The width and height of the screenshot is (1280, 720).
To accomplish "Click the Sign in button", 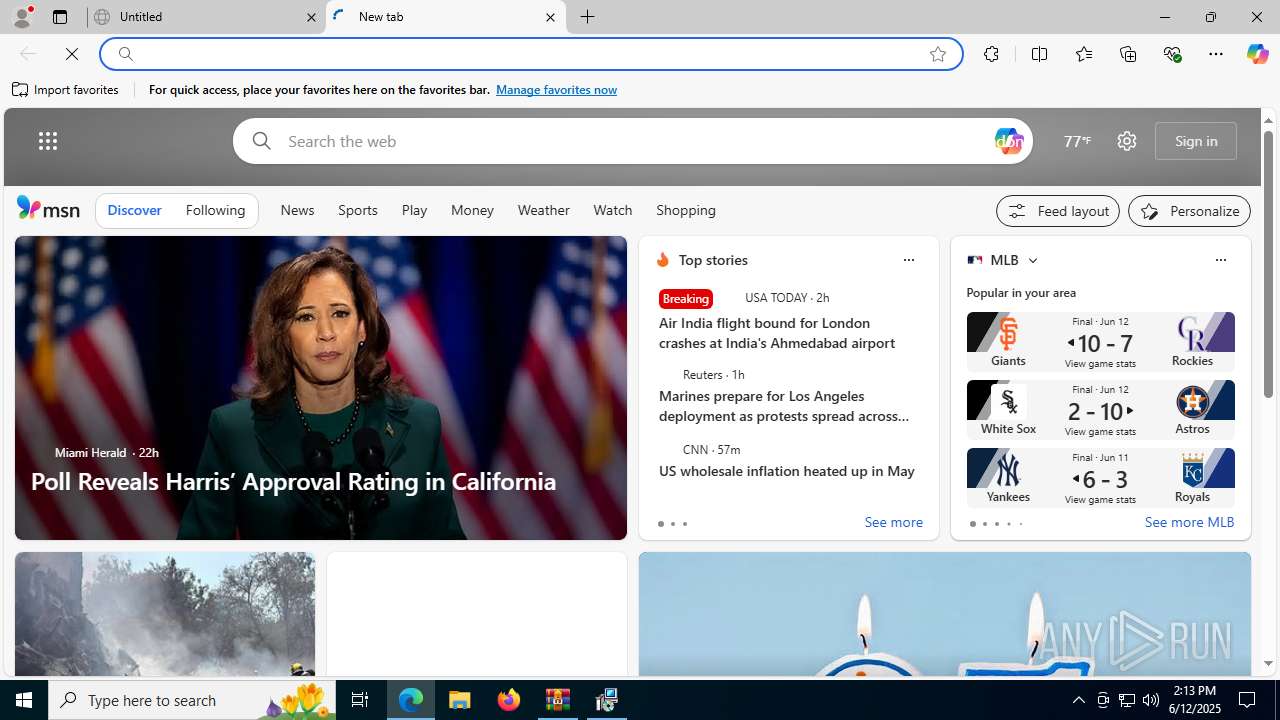I will 1196,141.
